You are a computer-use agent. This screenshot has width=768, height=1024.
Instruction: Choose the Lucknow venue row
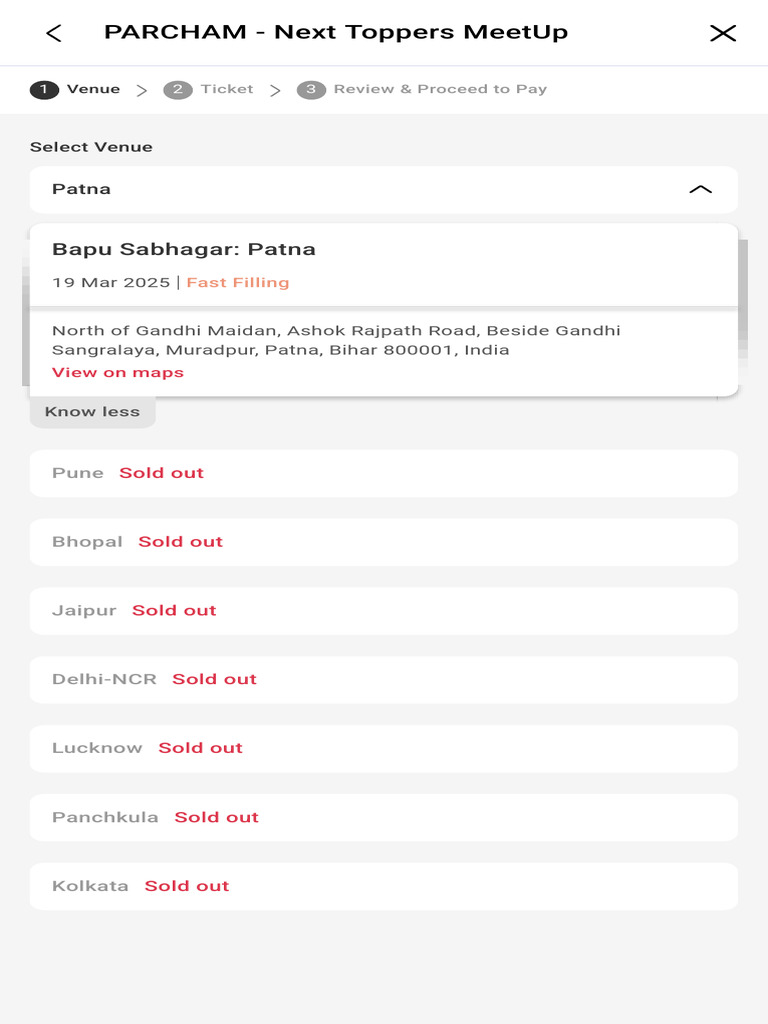(x=384, y=748)
